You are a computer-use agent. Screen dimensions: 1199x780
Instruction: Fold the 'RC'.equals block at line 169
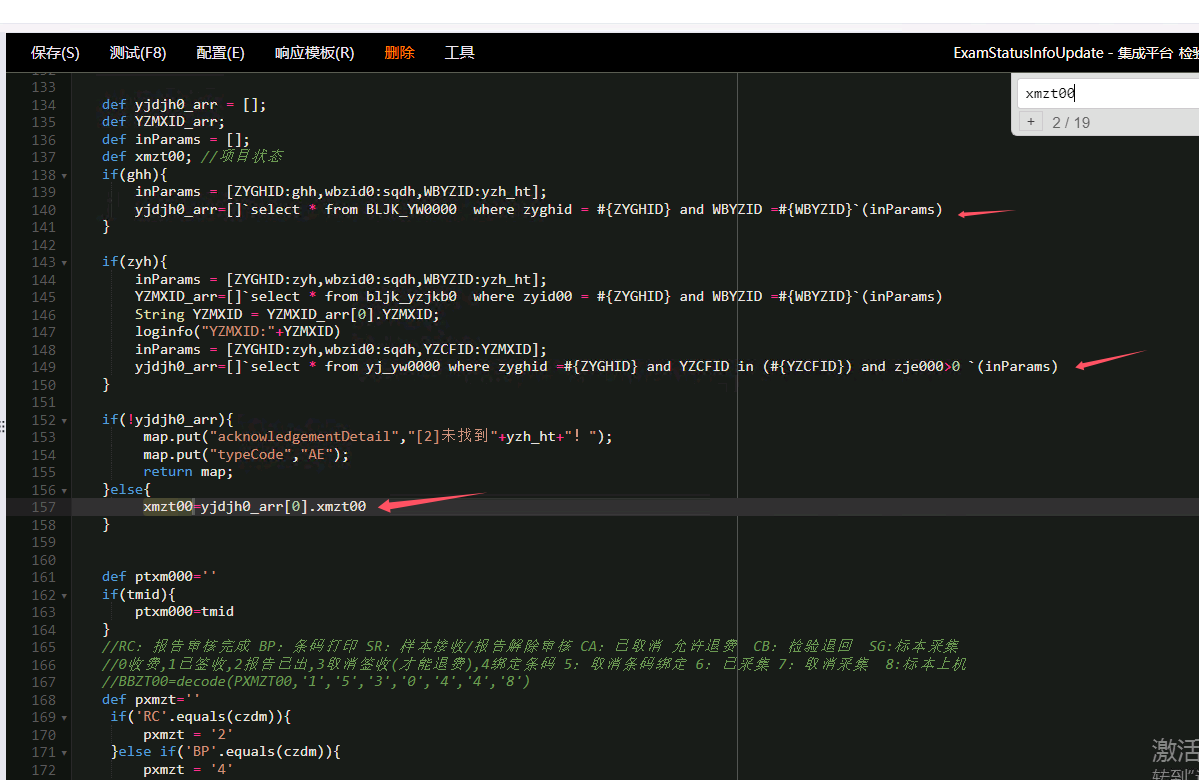(x=65, y=717)
